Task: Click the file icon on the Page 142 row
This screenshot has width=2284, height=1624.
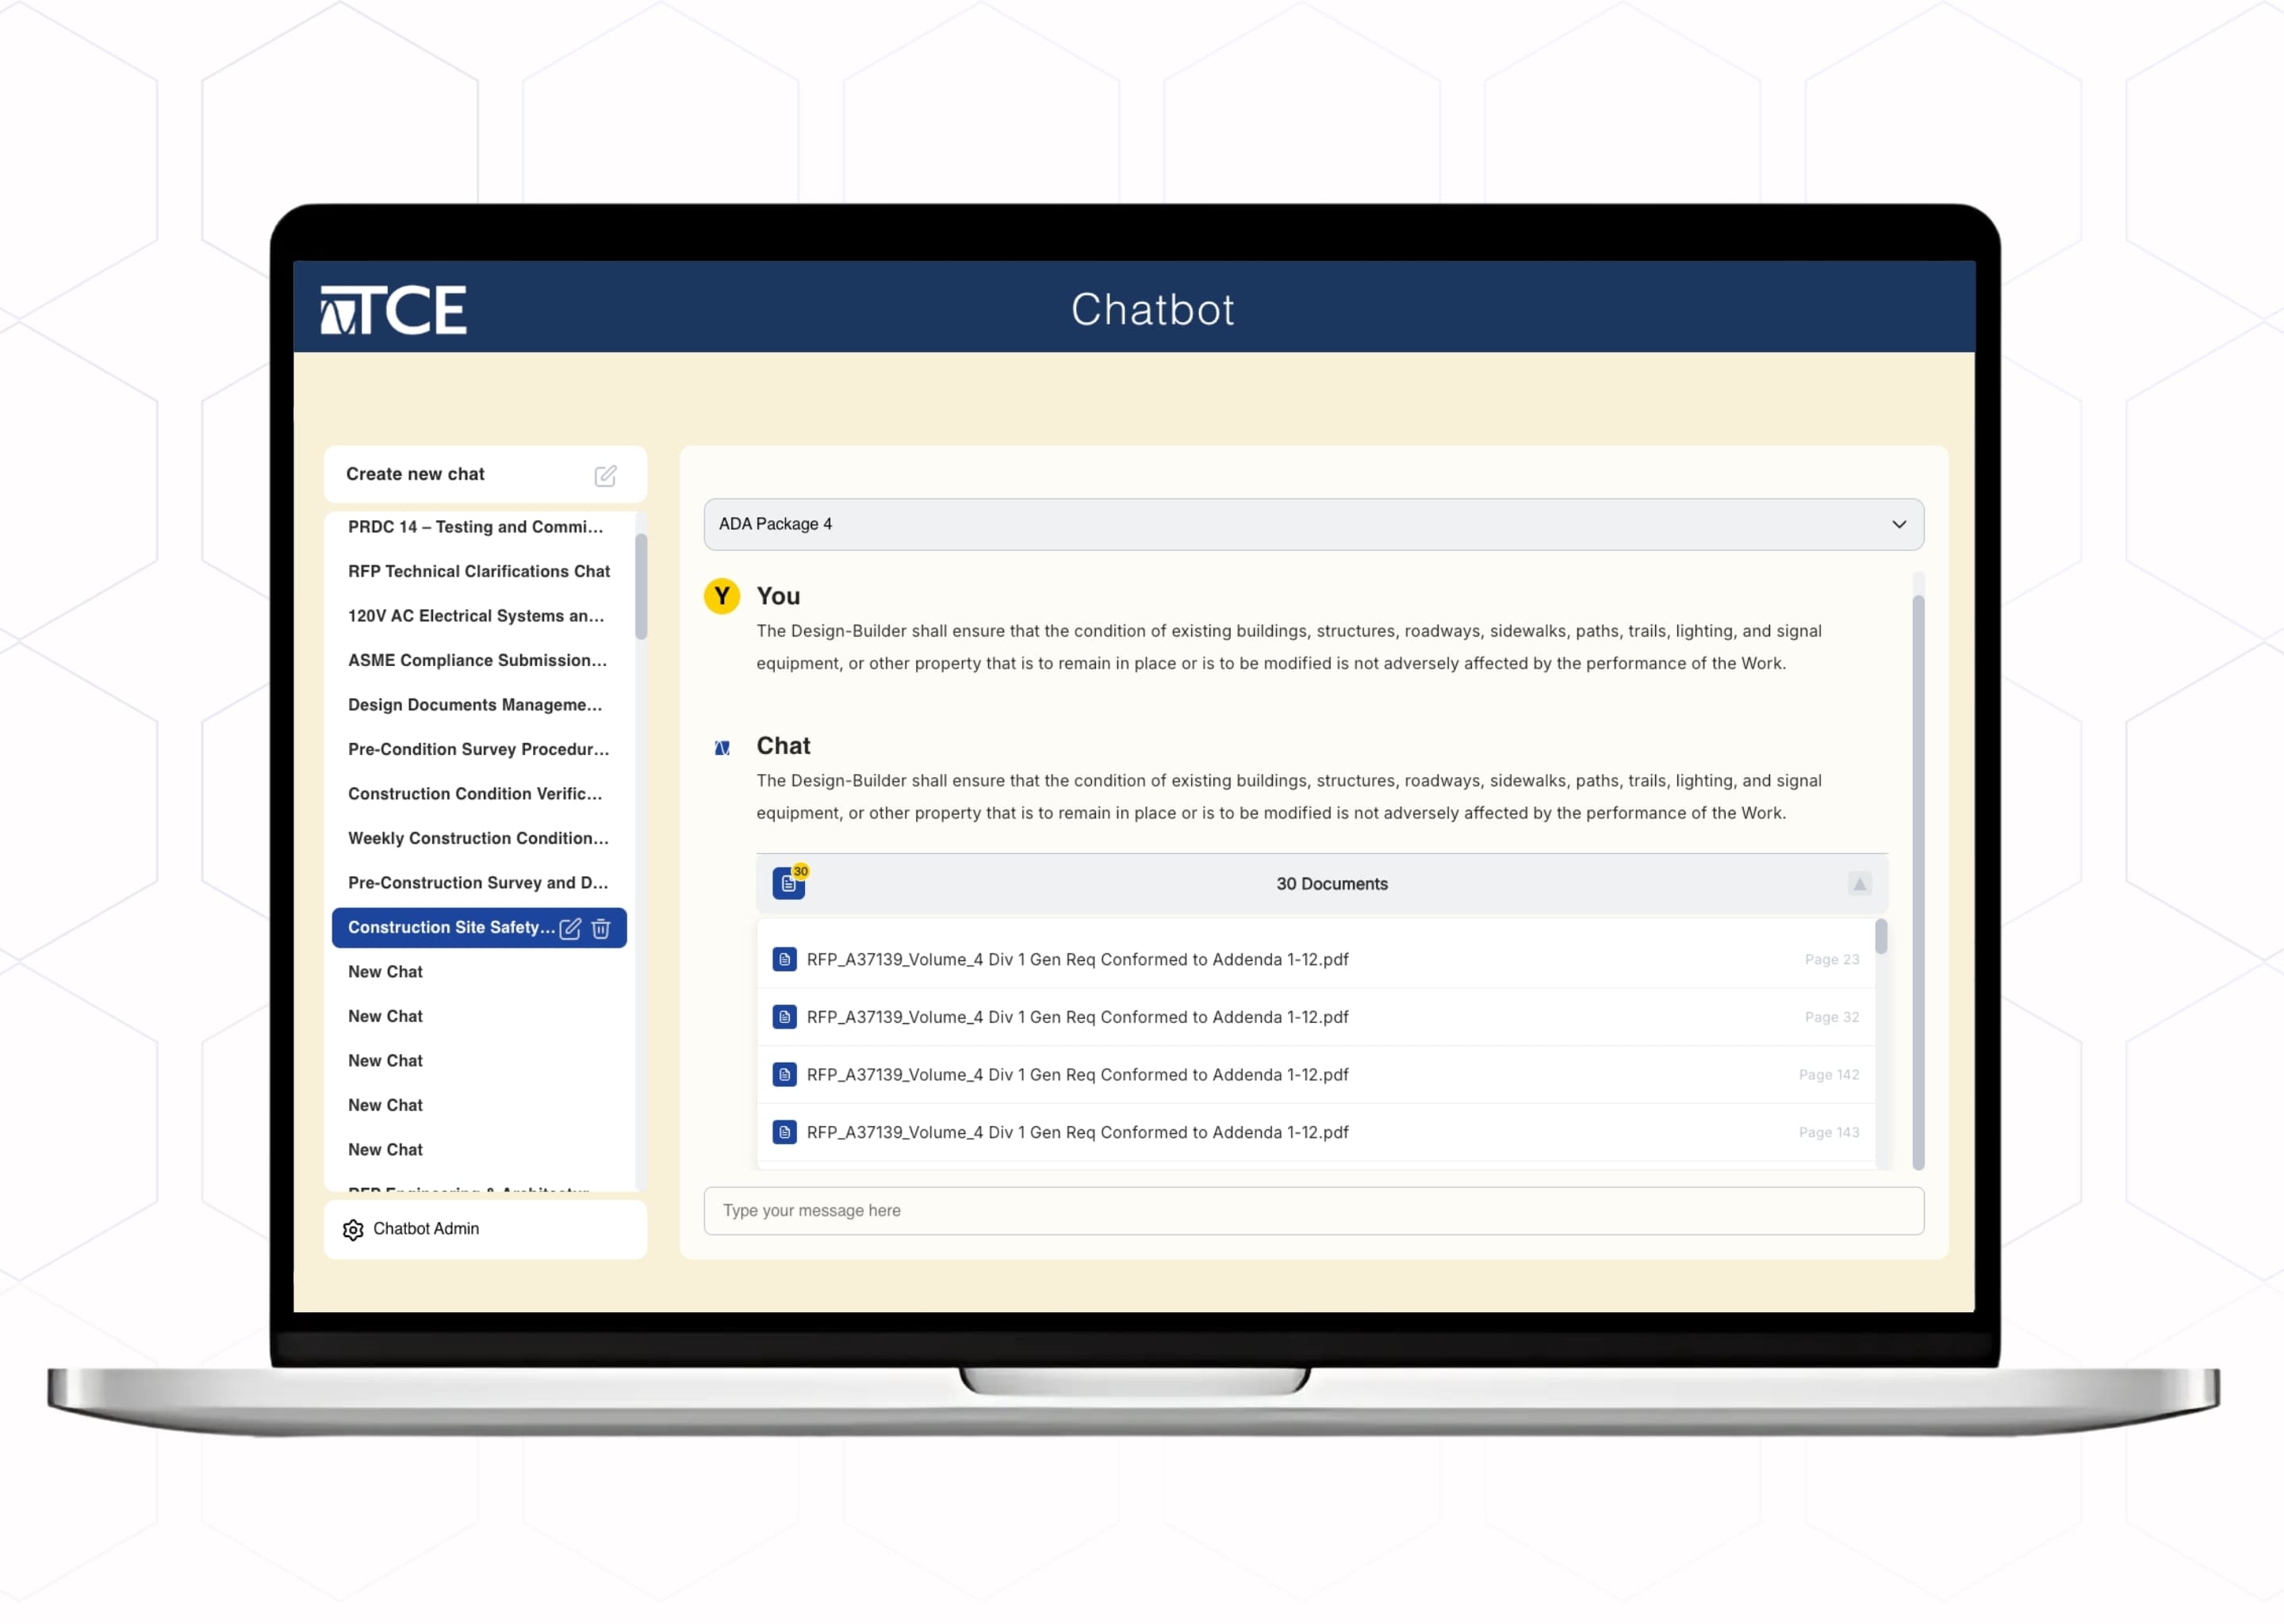Action: pyautogui.click(x=785, y=1075)
